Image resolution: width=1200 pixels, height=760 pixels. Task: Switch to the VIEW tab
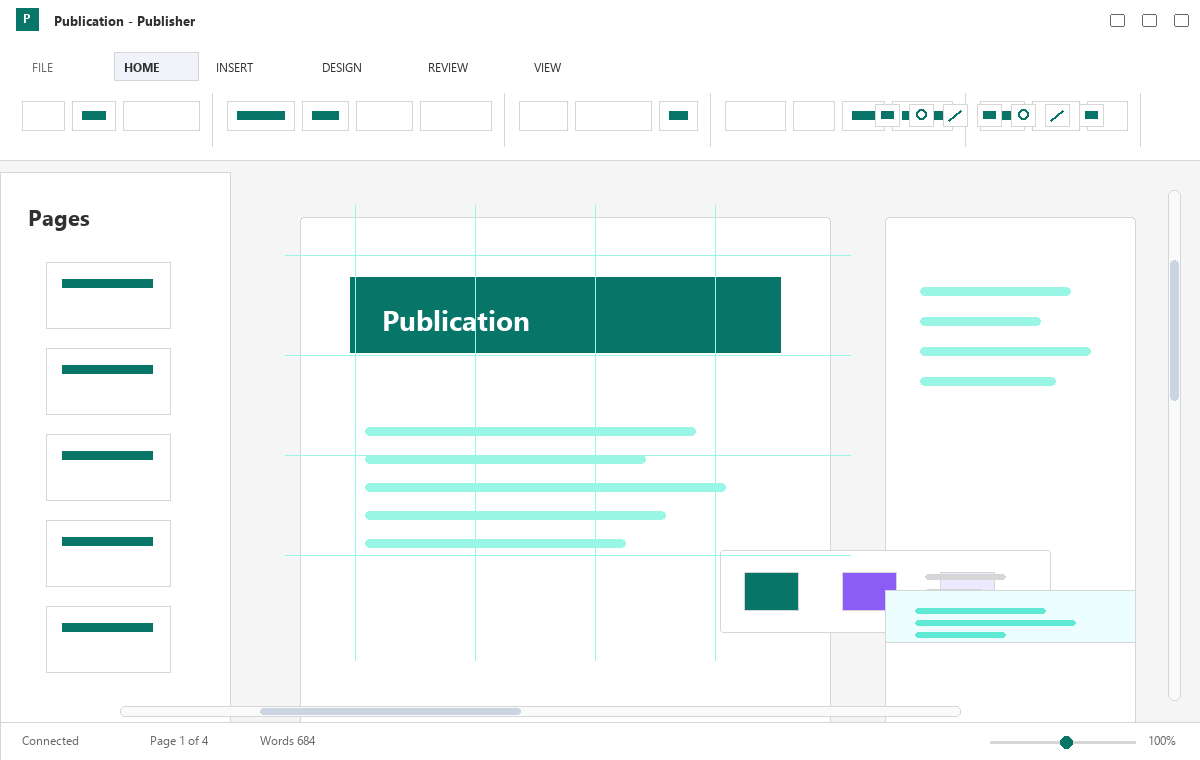[x=547, y=68]
